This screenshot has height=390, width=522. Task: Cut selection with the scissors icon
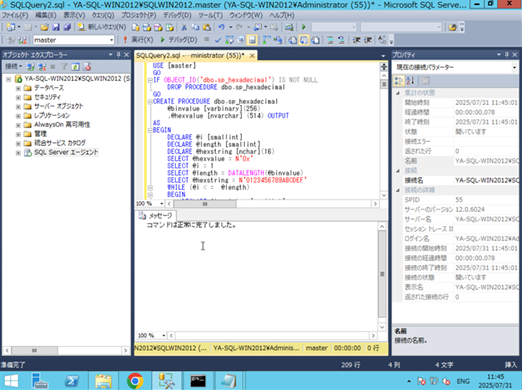coord(184,27)
